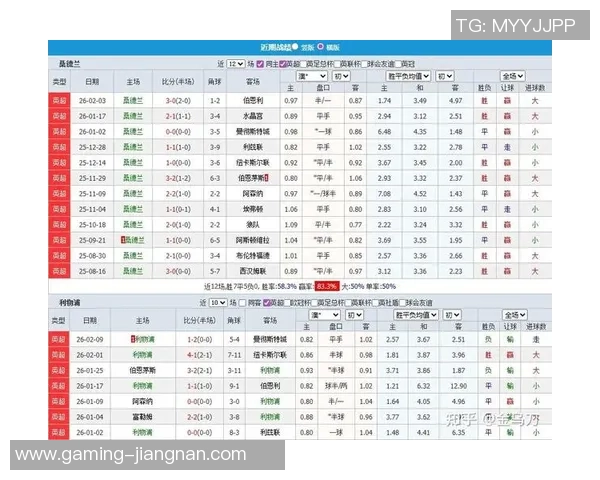Click score 1-2(0-0) in 26-02-09 row

click(199, 340)
